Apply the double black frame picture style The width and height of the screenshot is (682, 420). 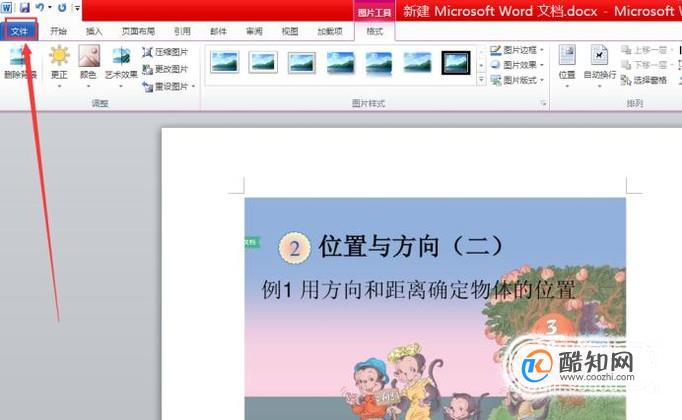(x=456, y=62)
